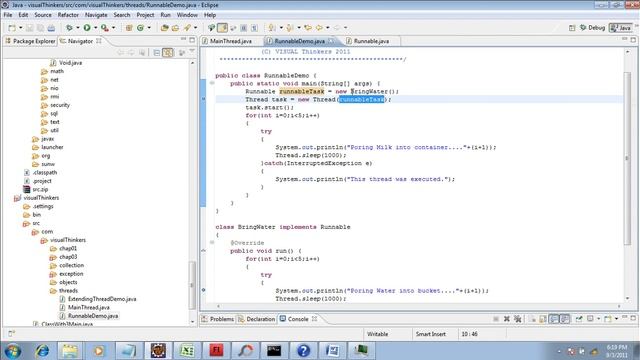Image resolution: width=640 pixels, height=360 pixels.
Task: Open the Navigate menu
Action: (x=96, y=15)
